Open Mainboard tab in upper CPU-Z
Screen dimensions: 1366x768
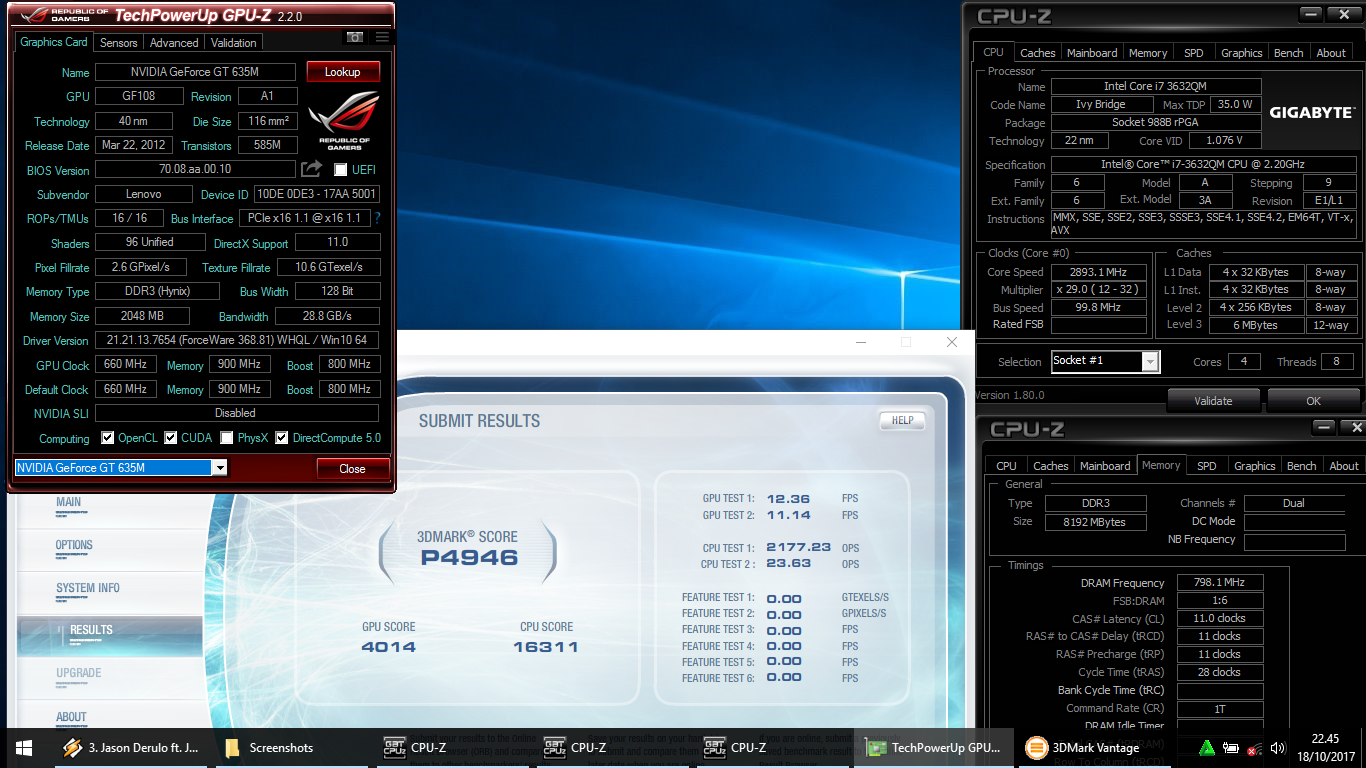tap(1092, 53)
